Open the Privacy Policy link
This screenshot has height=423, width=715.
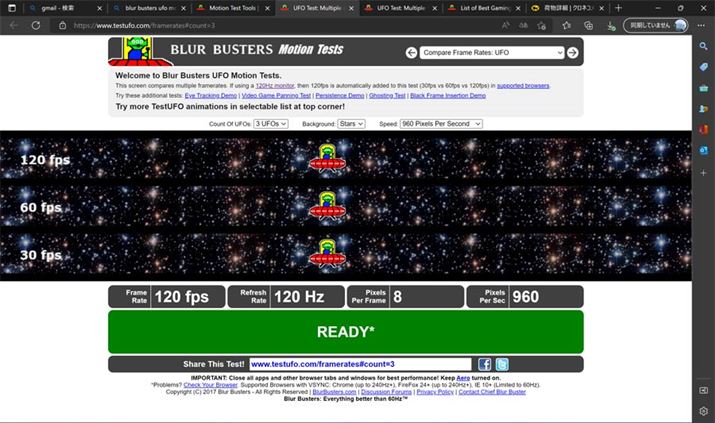click(435, 392)
